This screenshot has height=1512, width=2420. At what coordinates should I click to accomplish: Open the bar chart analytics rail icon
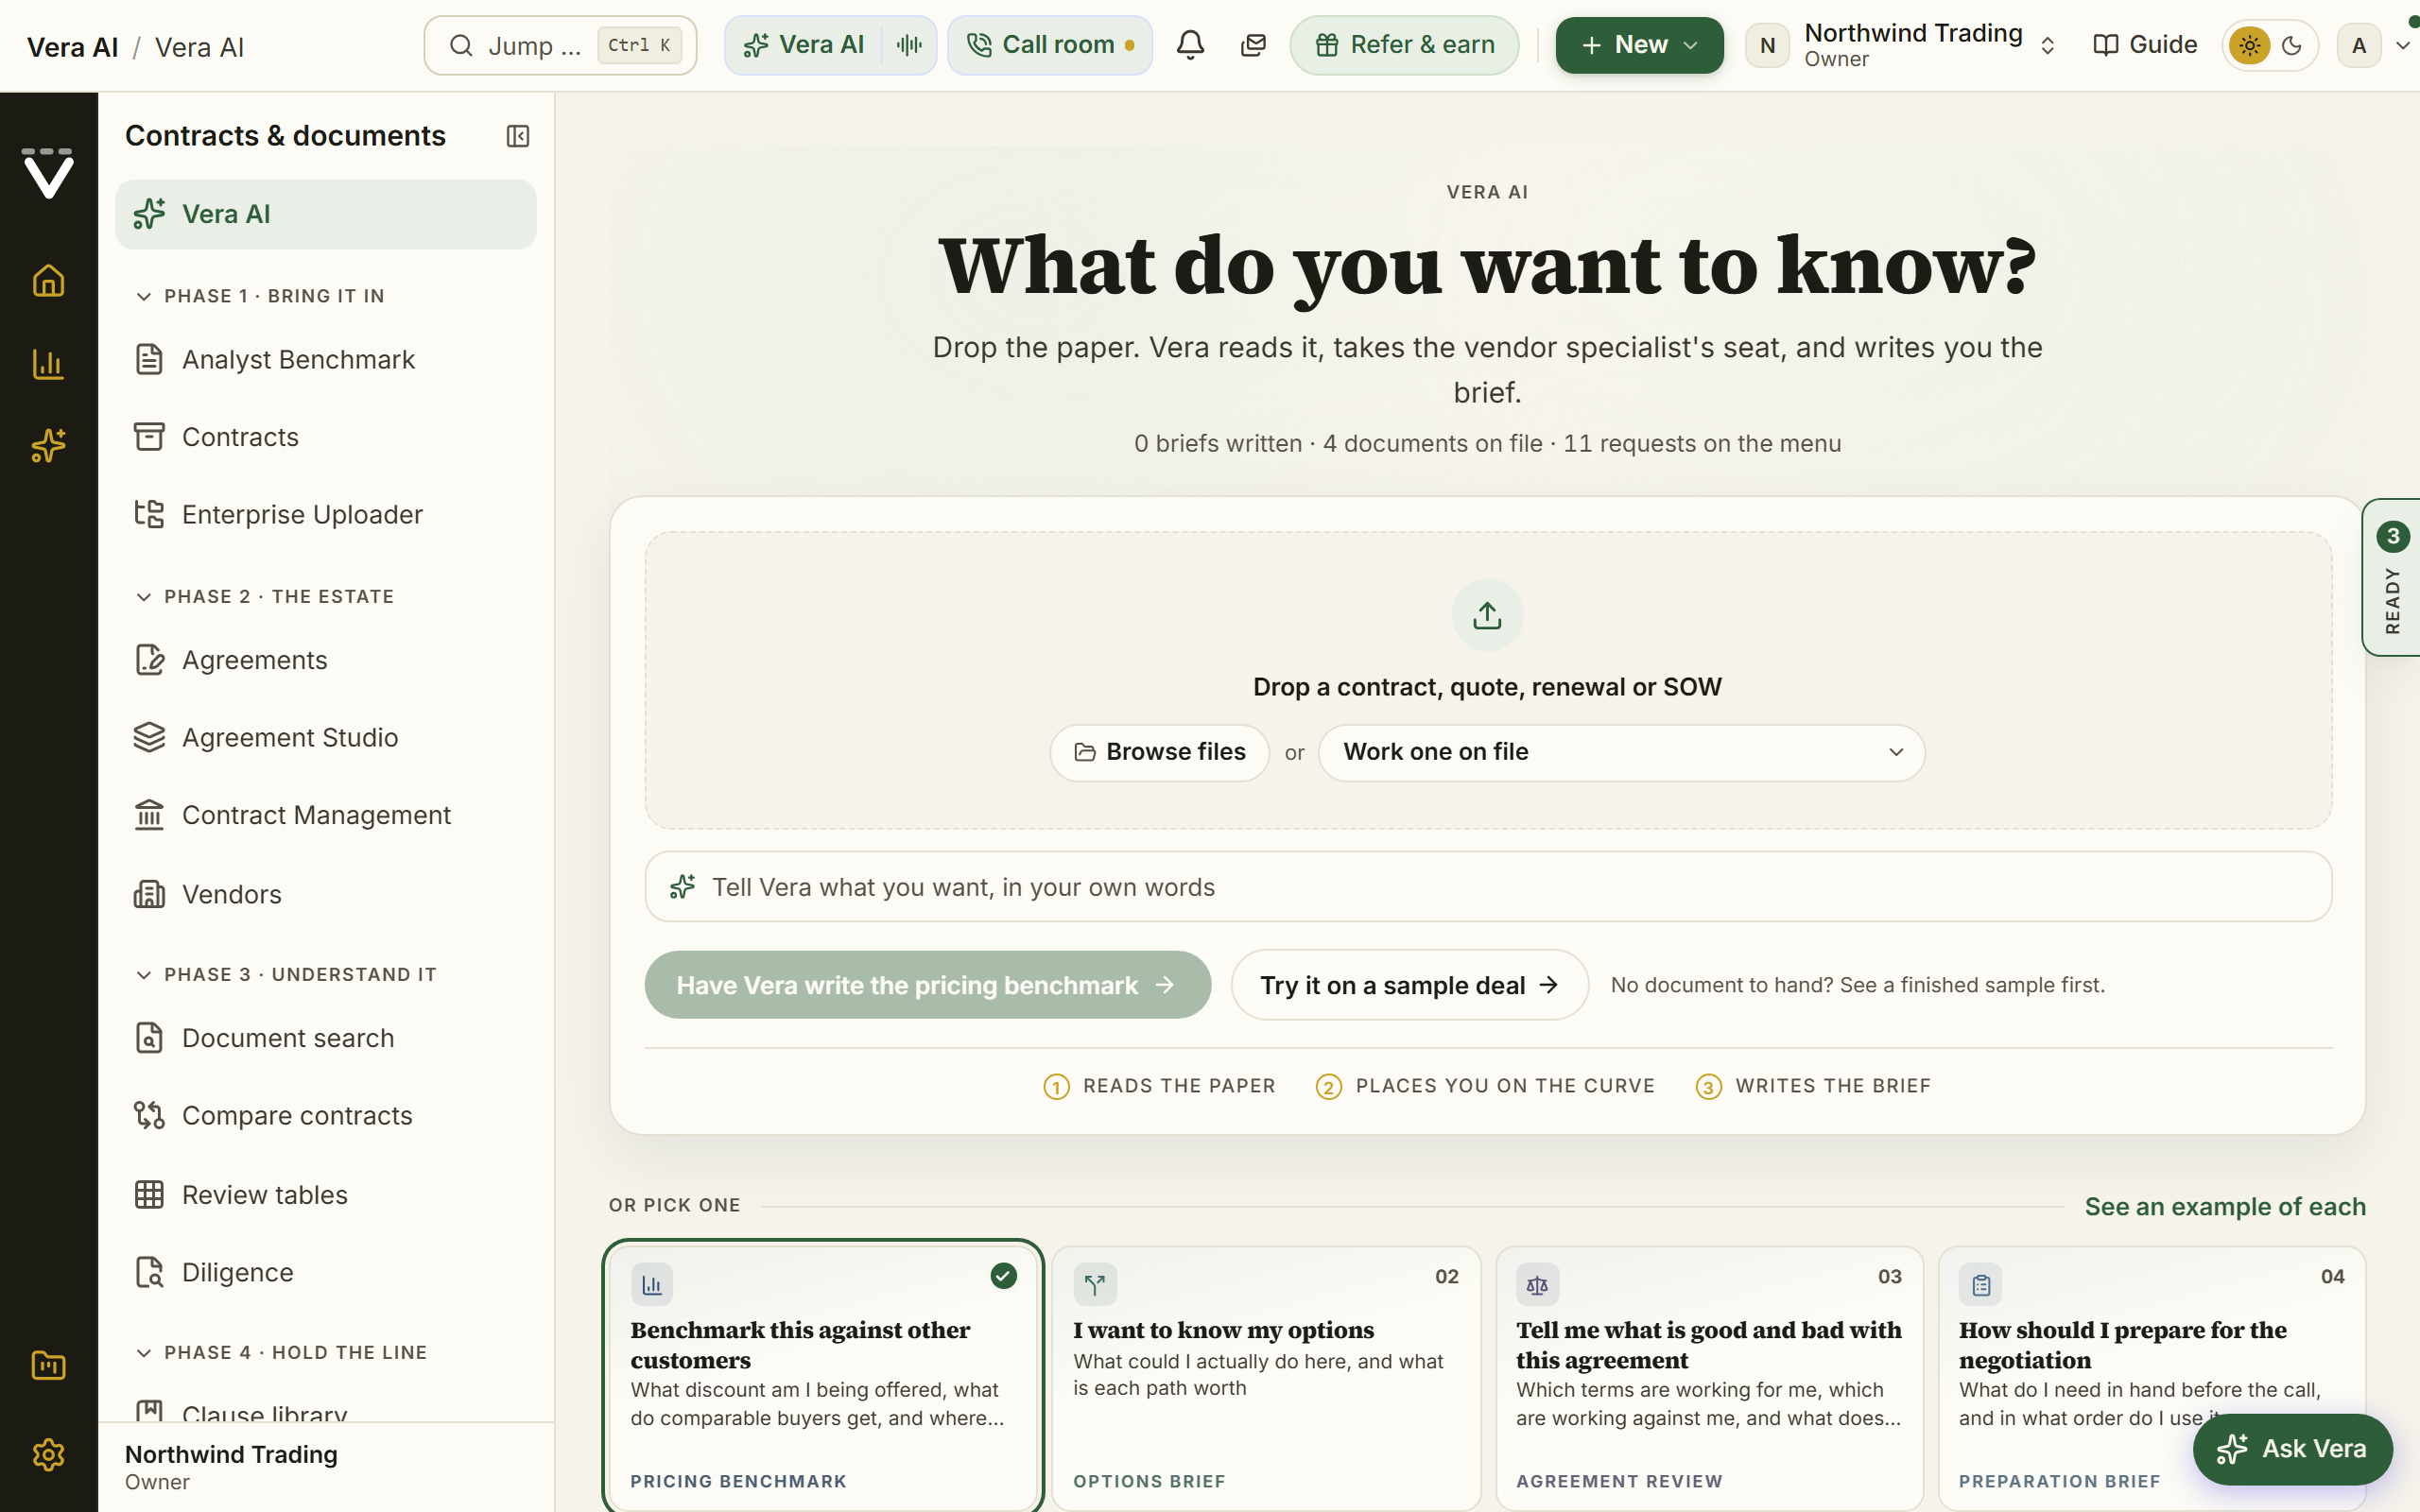(x=48, y=364)
